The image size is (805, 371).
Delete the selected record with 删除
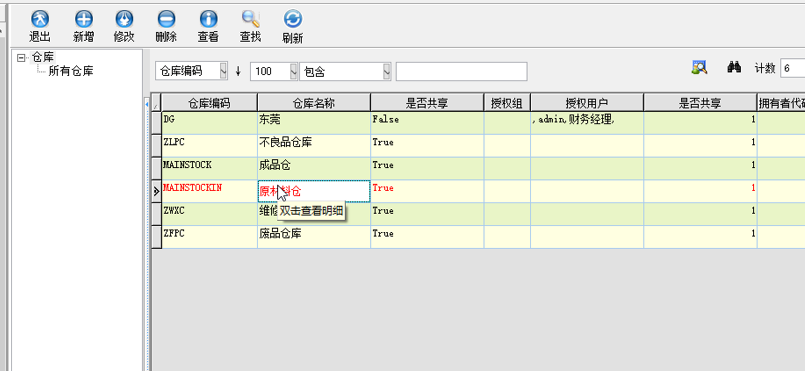pos(166,19)
